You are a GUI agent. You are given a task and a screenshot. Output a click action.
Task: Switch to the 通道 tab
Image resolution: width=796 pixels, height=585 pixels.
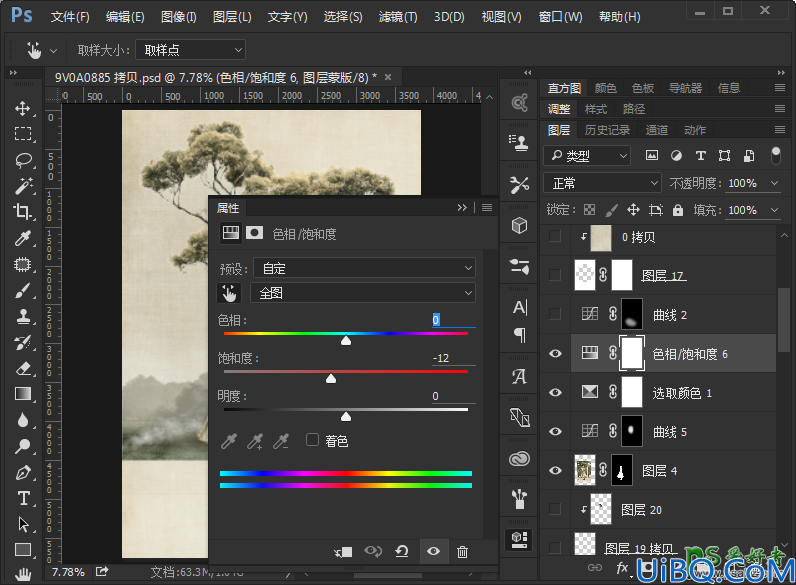656,130
